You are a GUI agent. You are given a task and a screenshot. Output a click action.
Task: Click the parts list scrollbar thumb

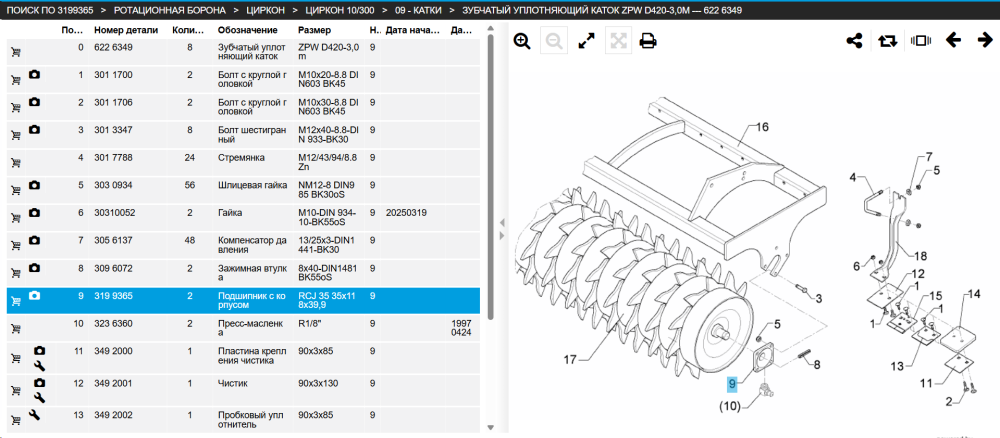pos(490,176)
